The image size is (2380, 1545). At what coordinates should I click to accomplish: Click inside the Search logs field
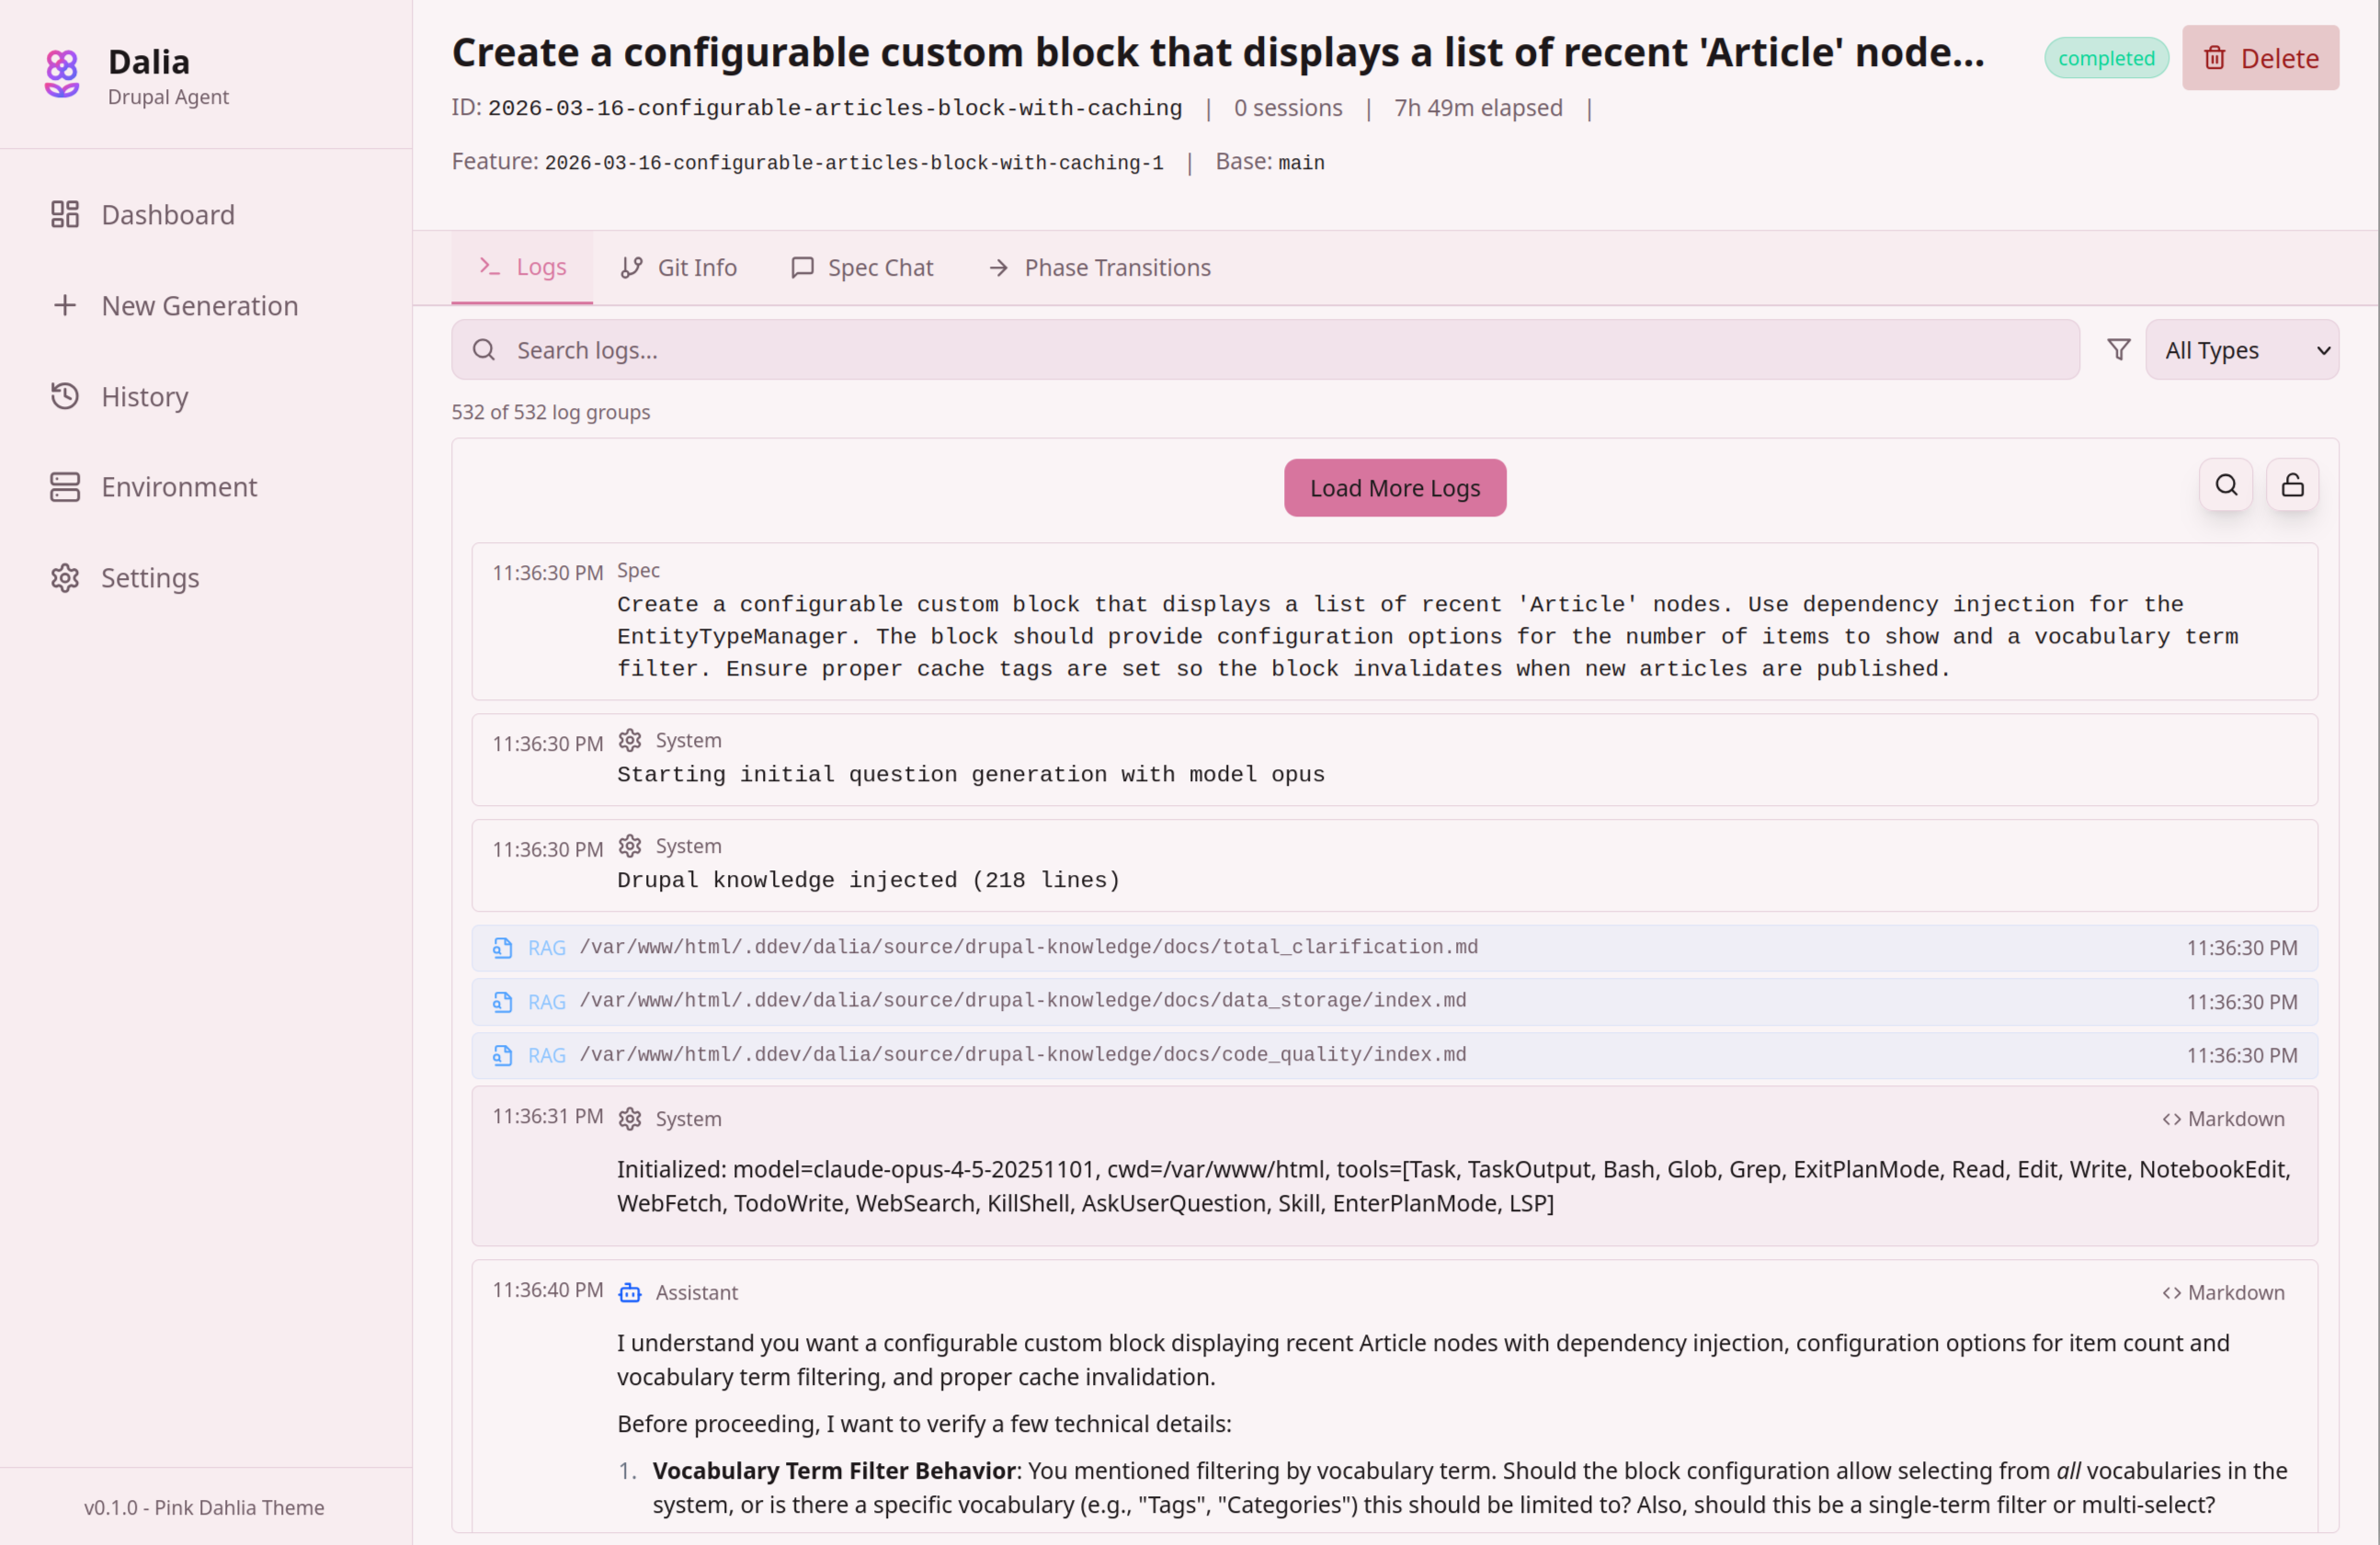click(x=1100, y=349)
